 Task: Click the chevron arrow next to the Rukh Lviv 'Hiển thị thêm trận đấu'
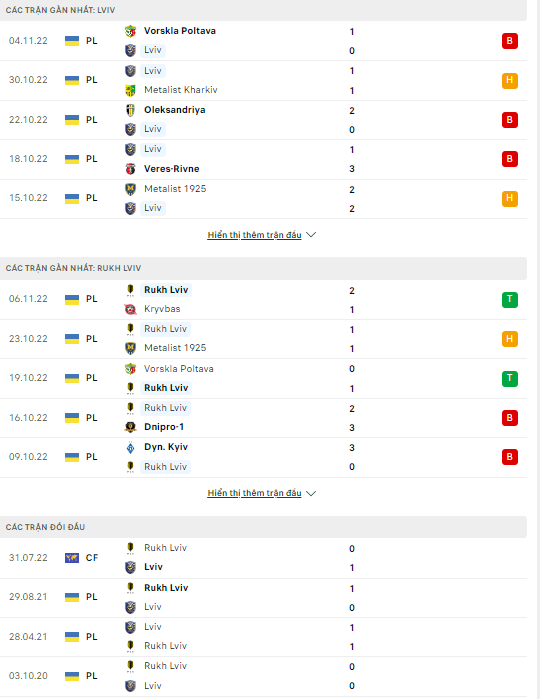pyautogui.click(x=311, y=493)
